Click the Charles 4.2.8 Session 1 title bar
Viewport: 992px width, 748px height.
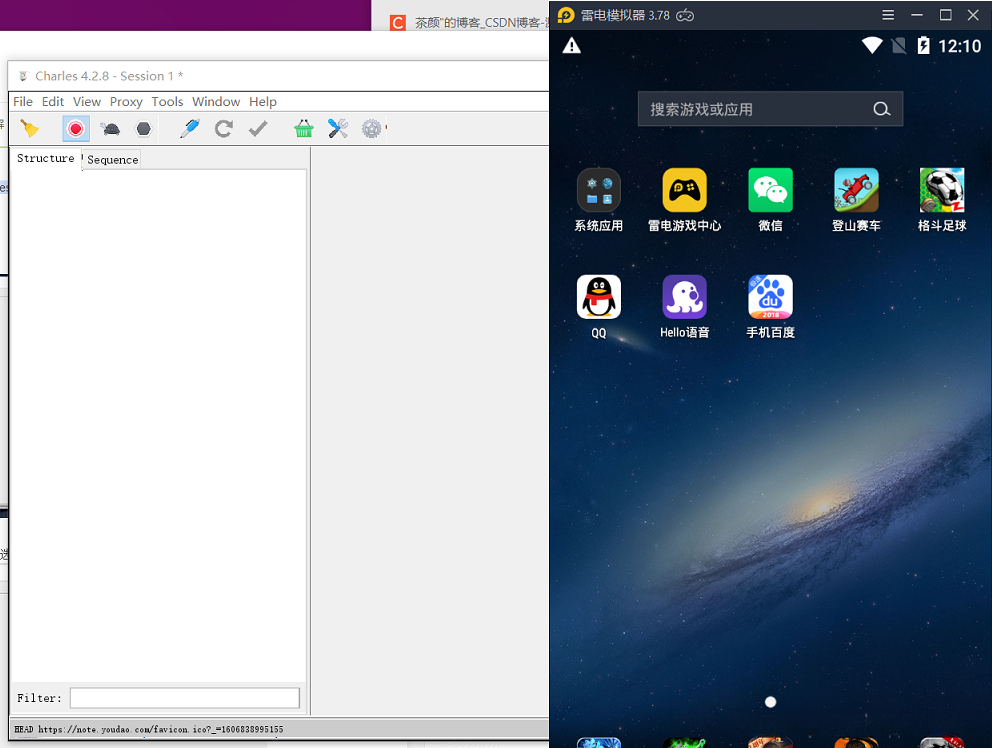pos(278,76)
